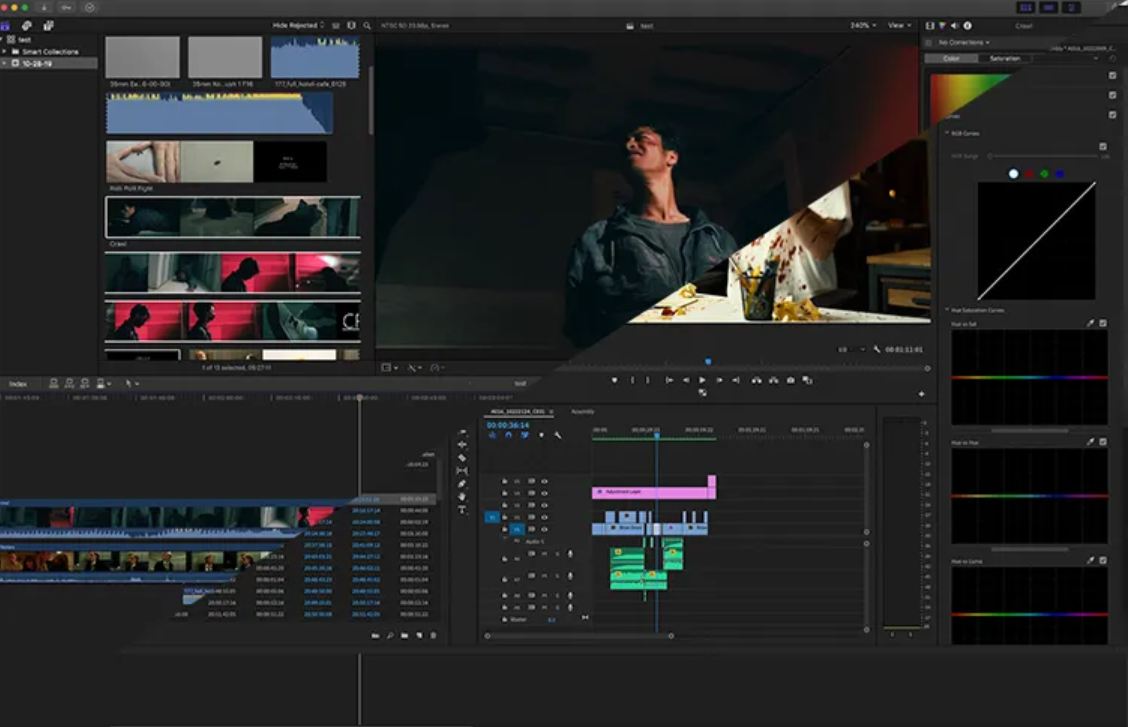Click the play button under the viewer
1128x727 pixels.
tap(702, 380)
